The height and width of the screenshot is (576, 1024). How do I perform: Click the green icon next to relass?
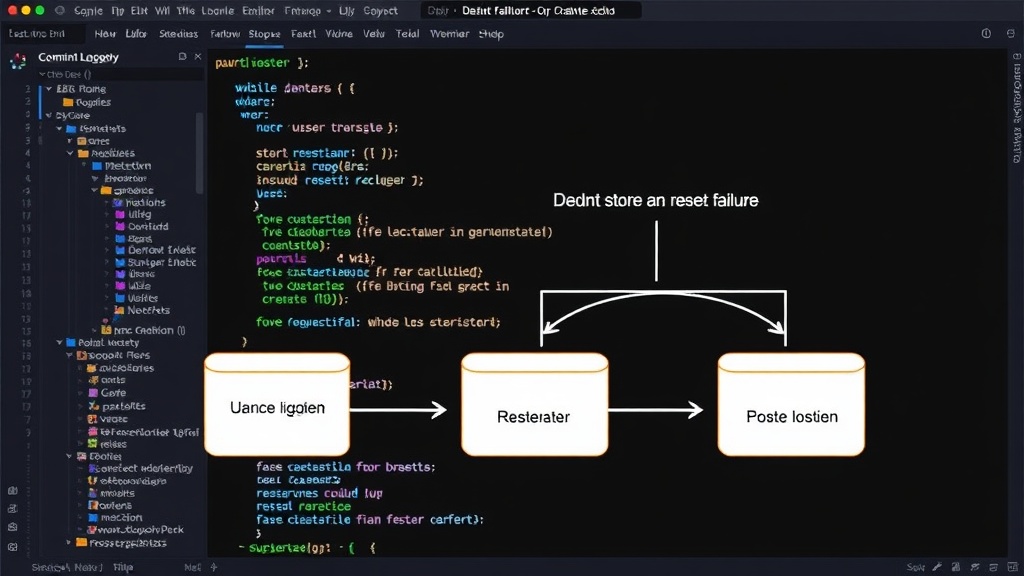point(92,443)
